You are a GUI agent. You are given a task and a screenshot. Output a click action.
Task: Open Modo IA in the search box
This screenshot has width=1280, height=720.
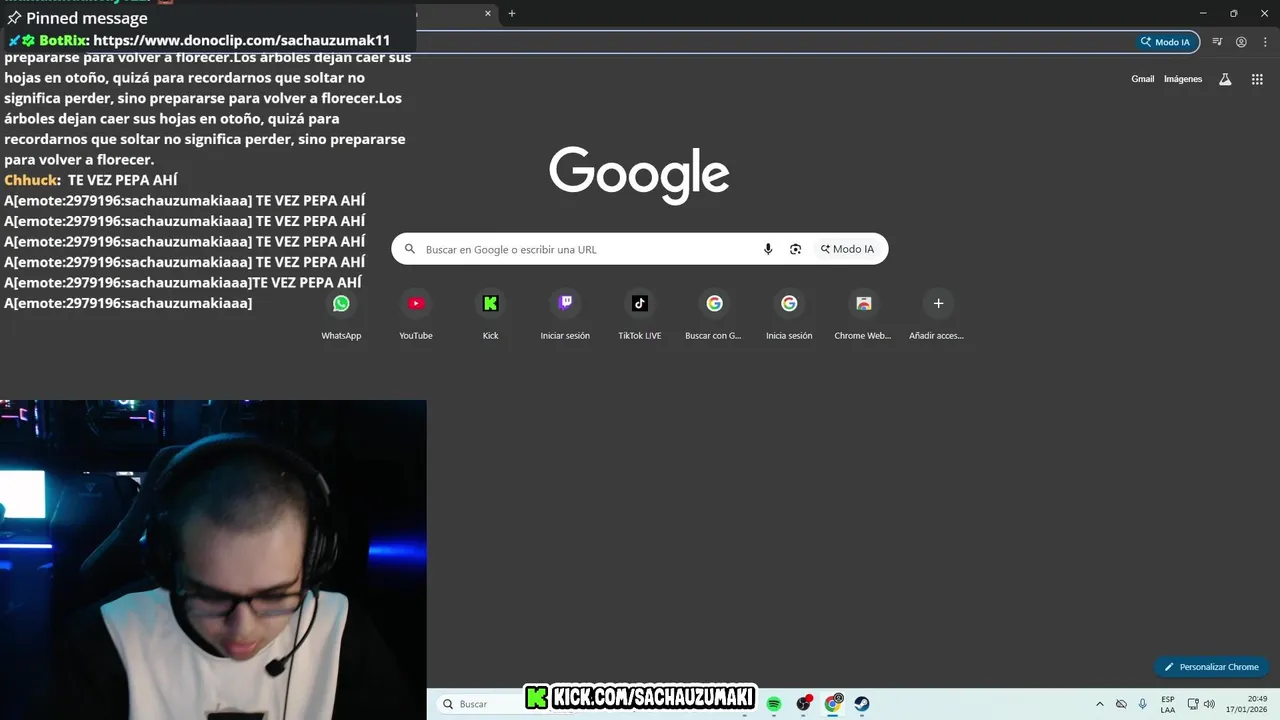[847, 249]
